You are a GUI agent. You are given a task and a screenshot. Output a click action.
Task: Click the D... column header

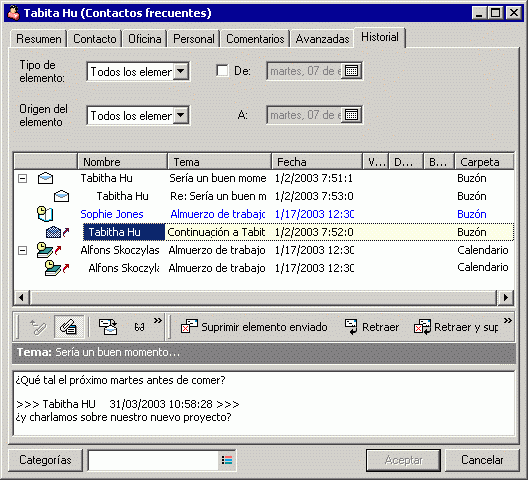click(x=406, y=162)
